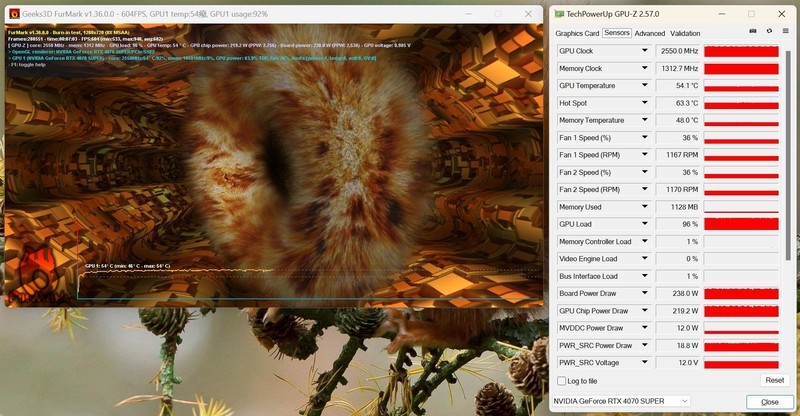Minimize the GPU-Z window
The width and height of the screenshot is (800, 416).
723,14
